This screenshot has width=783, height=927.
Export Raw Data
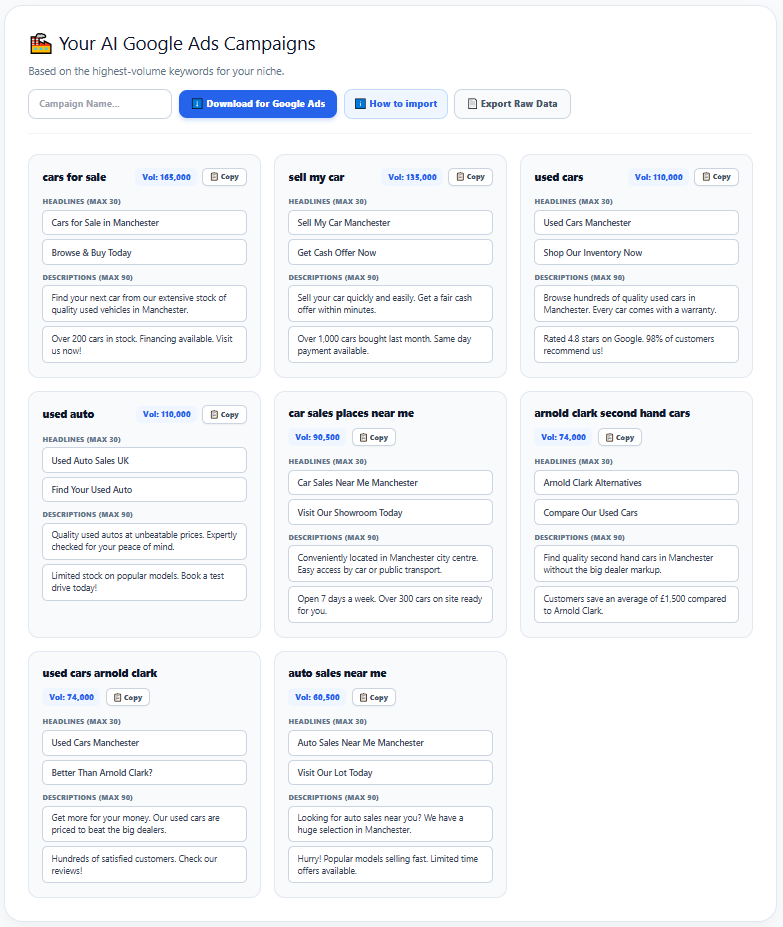512,104
